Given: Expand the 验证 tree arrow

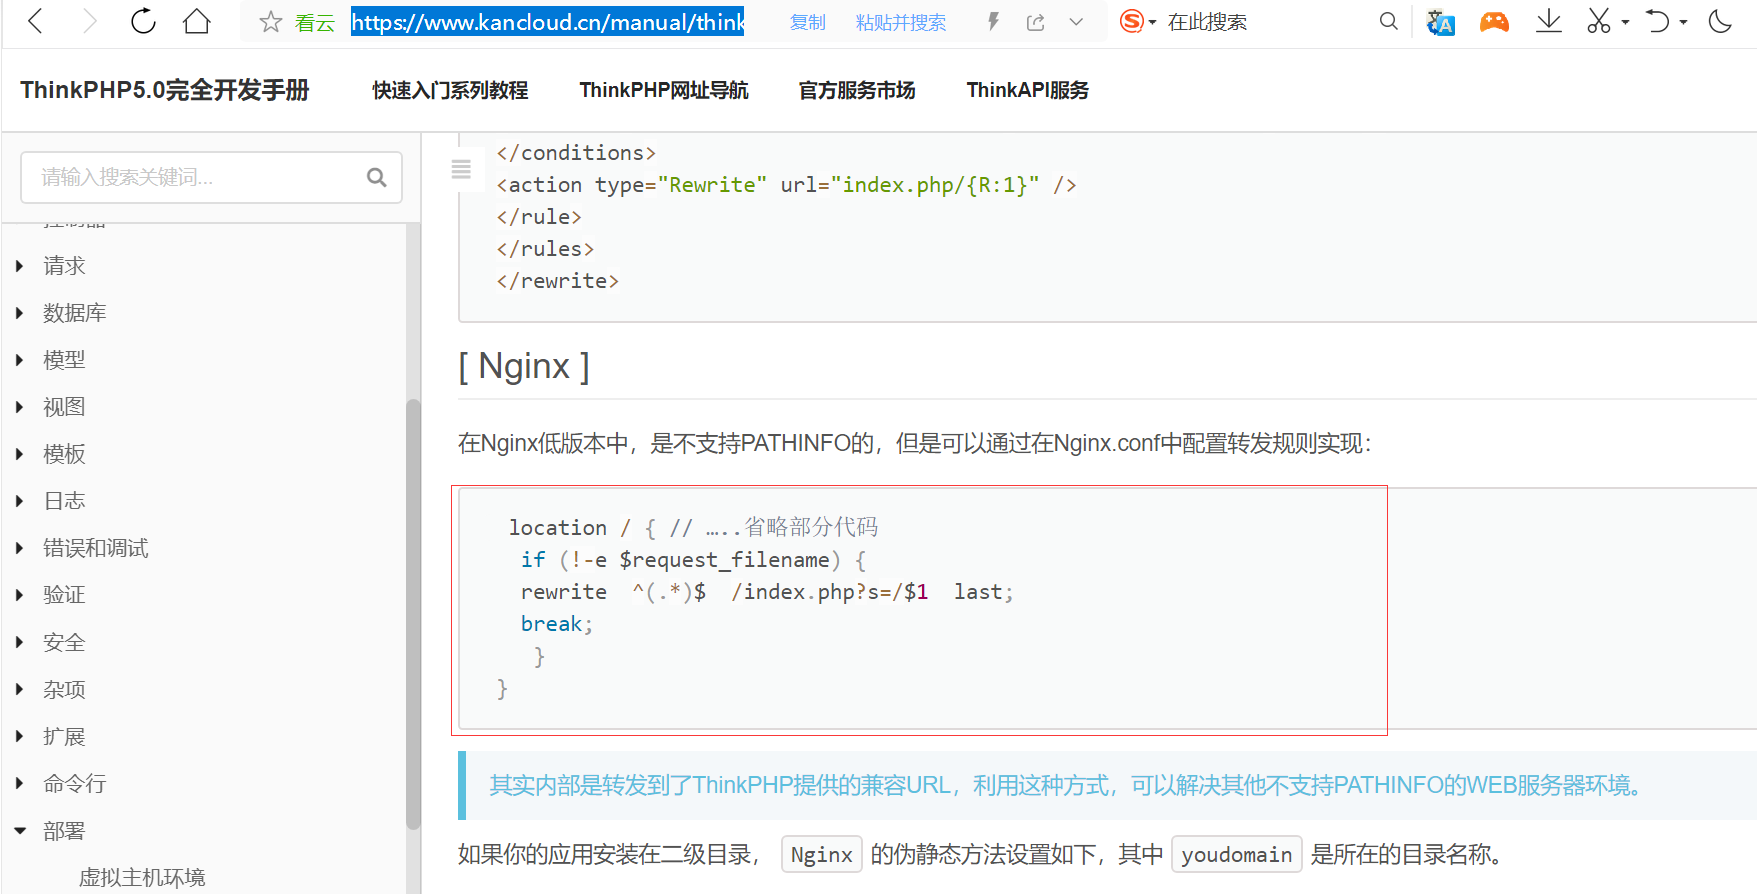Looking at the screenshot, I should (19, 595).
